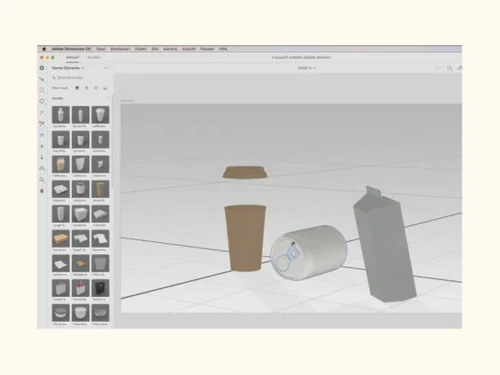Click the Elemente suchen search field
The width and height of the screenshot is (500, 375).
tap(81, 77)
